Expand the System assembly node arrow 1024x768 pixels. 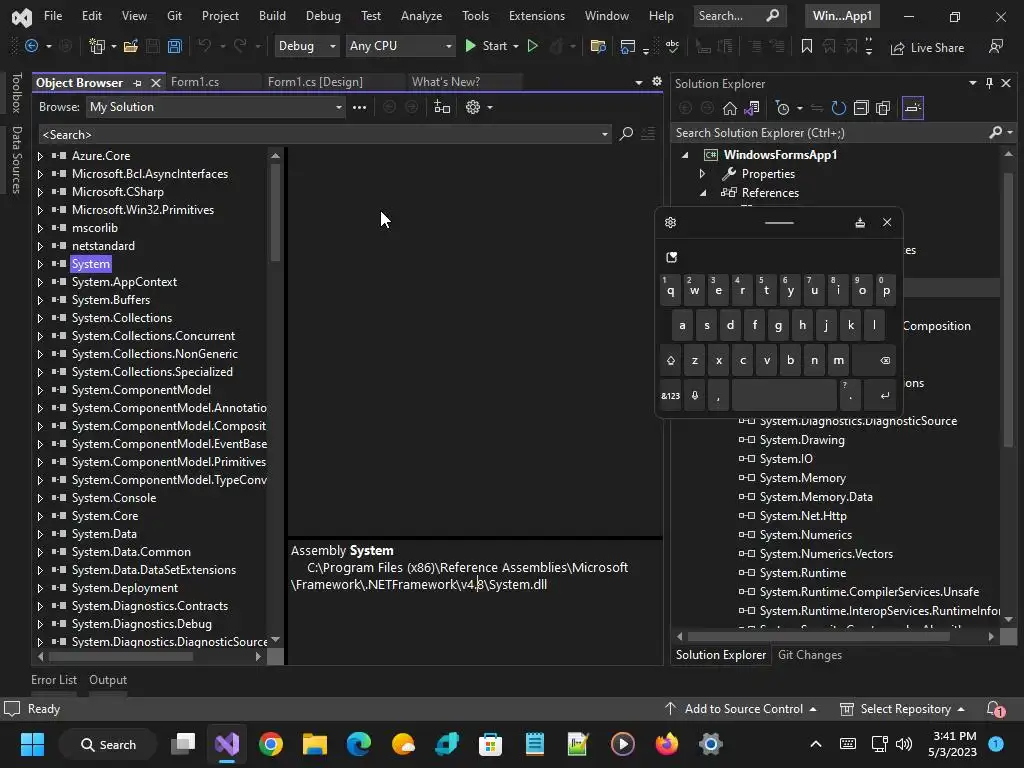[x=40, y=264]
